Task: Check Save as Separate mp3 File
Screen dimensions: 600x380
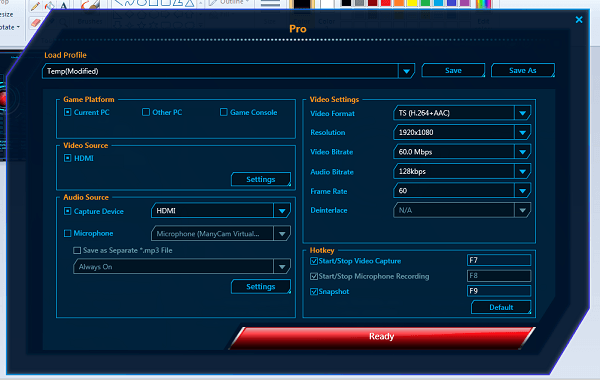Action: click(x=77, y=250)
